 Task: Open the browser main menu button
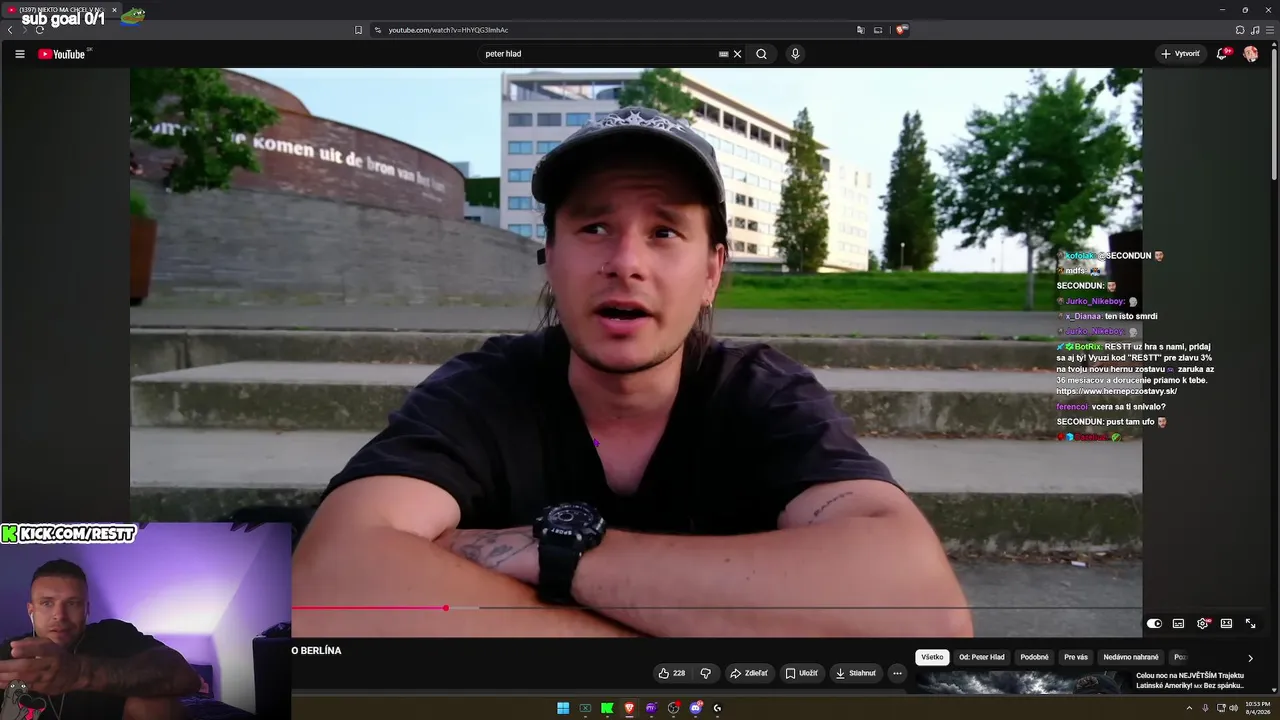(1269, 30)
